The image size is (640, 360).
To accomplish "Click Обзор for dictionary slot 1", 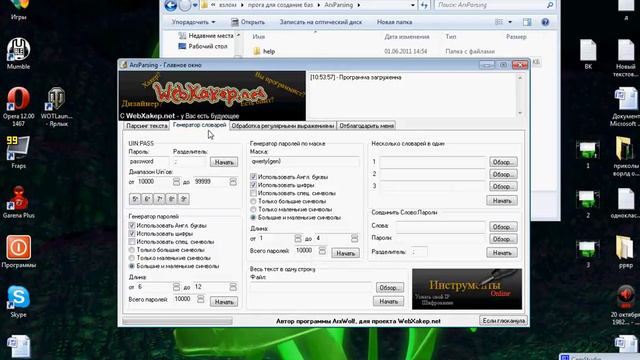I will [x=503, y=162].
